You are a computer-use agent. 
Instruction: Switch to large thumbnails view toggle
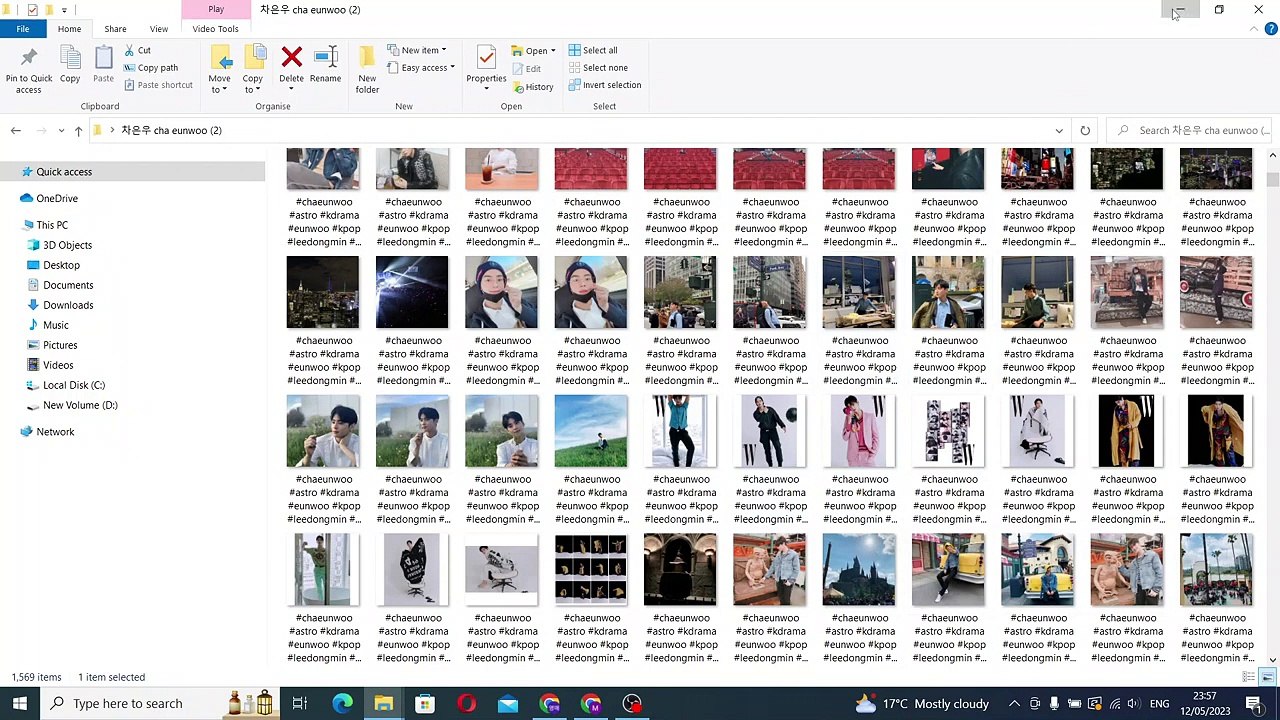(1267, 677)
